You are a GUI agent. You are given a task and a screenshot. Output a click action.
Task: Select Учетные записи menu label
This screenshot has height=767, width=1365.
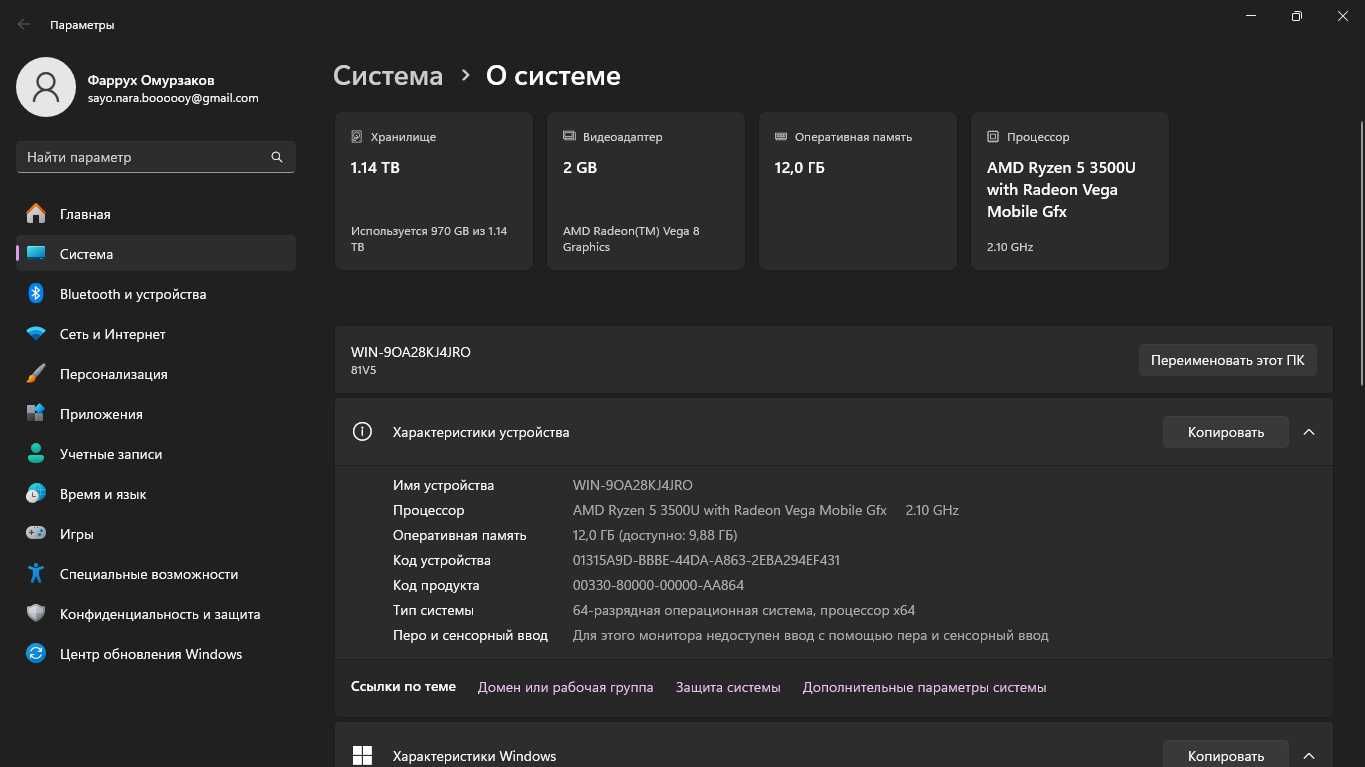111,454
